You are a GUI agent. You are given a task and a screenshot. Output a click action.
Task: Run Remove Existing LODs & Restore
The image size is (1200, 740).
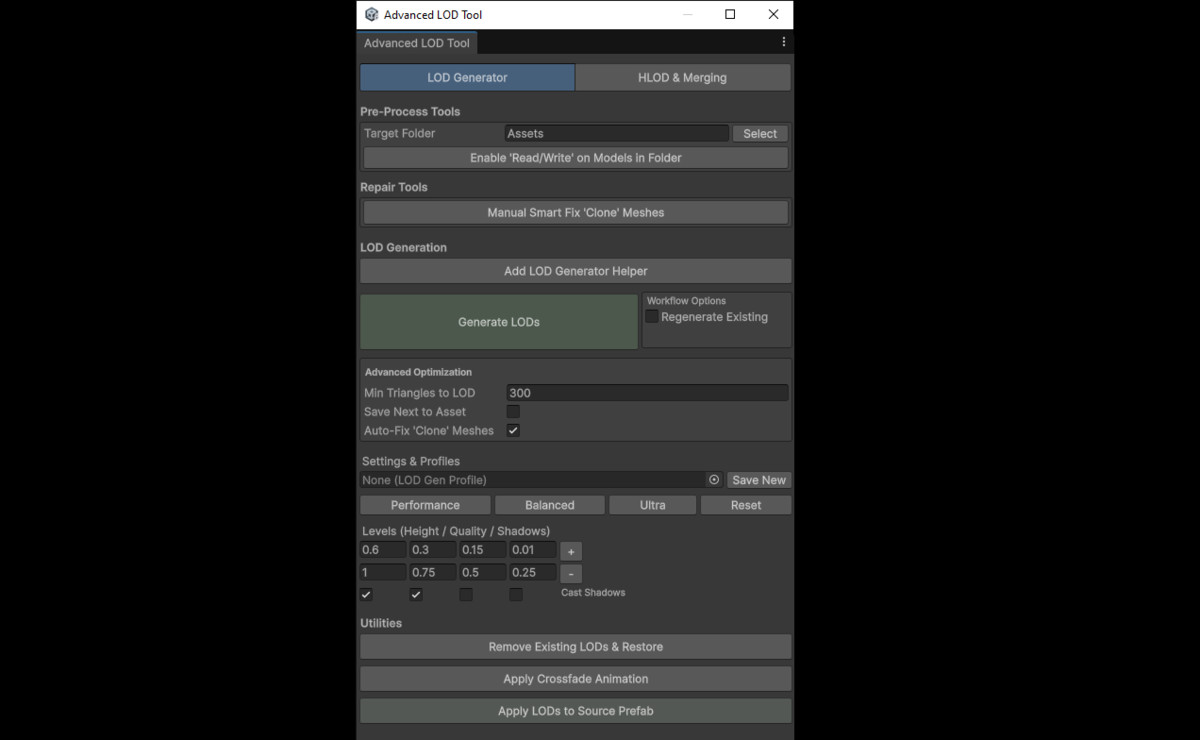[x=575, y=646]
